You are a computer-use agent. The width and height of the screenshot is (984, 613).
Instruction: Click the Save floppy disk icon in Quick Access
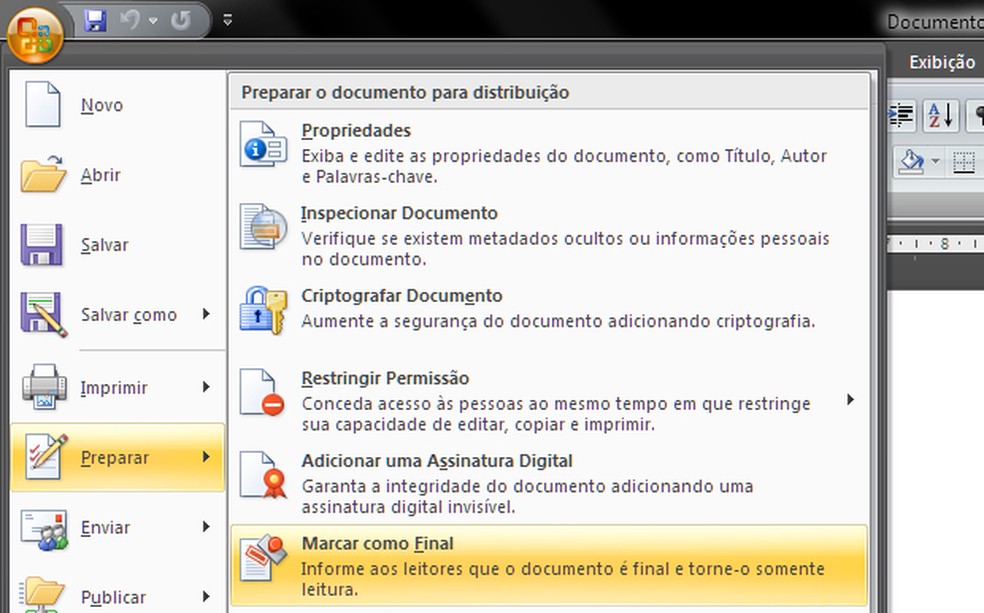[x=95, y=20]
